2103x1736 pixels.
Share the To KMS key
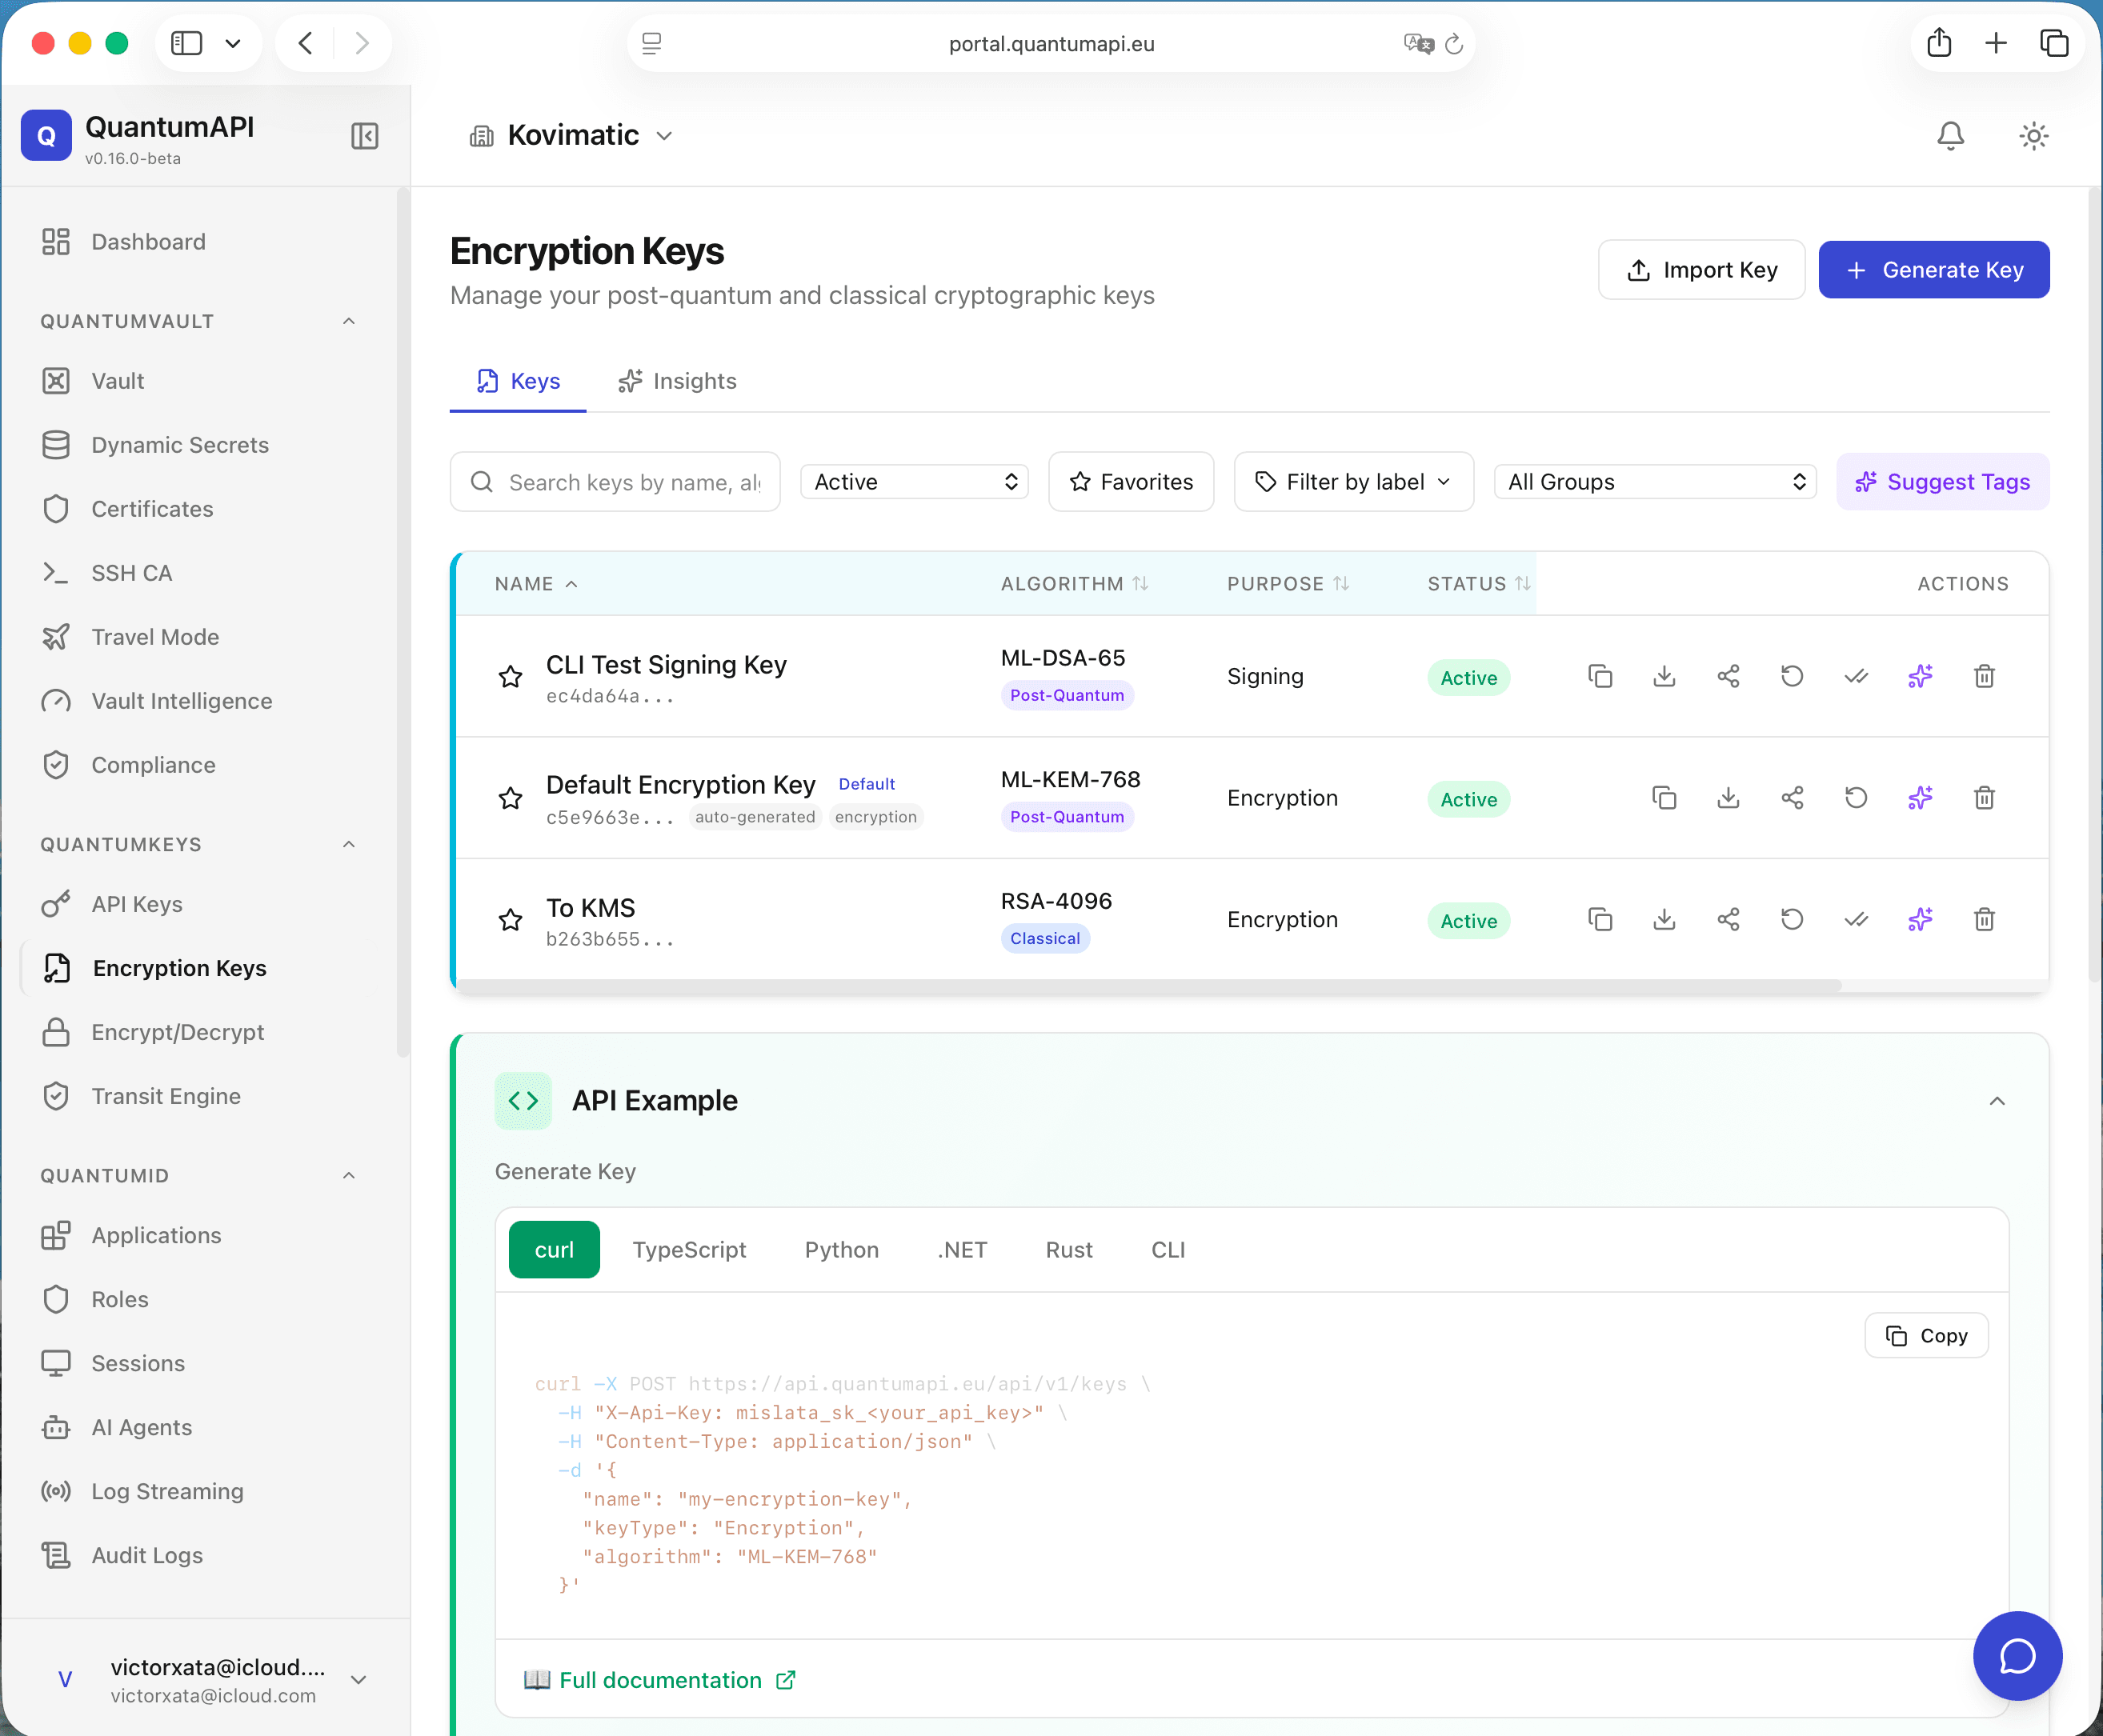1729,919
